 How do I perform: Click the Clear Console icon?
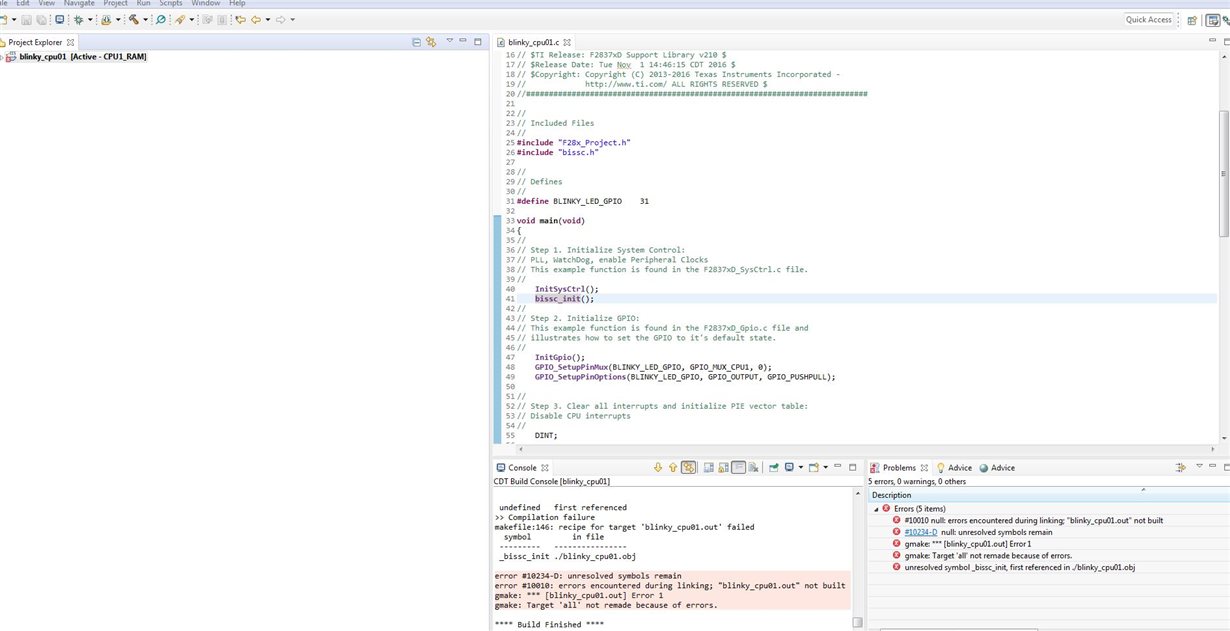754,467
